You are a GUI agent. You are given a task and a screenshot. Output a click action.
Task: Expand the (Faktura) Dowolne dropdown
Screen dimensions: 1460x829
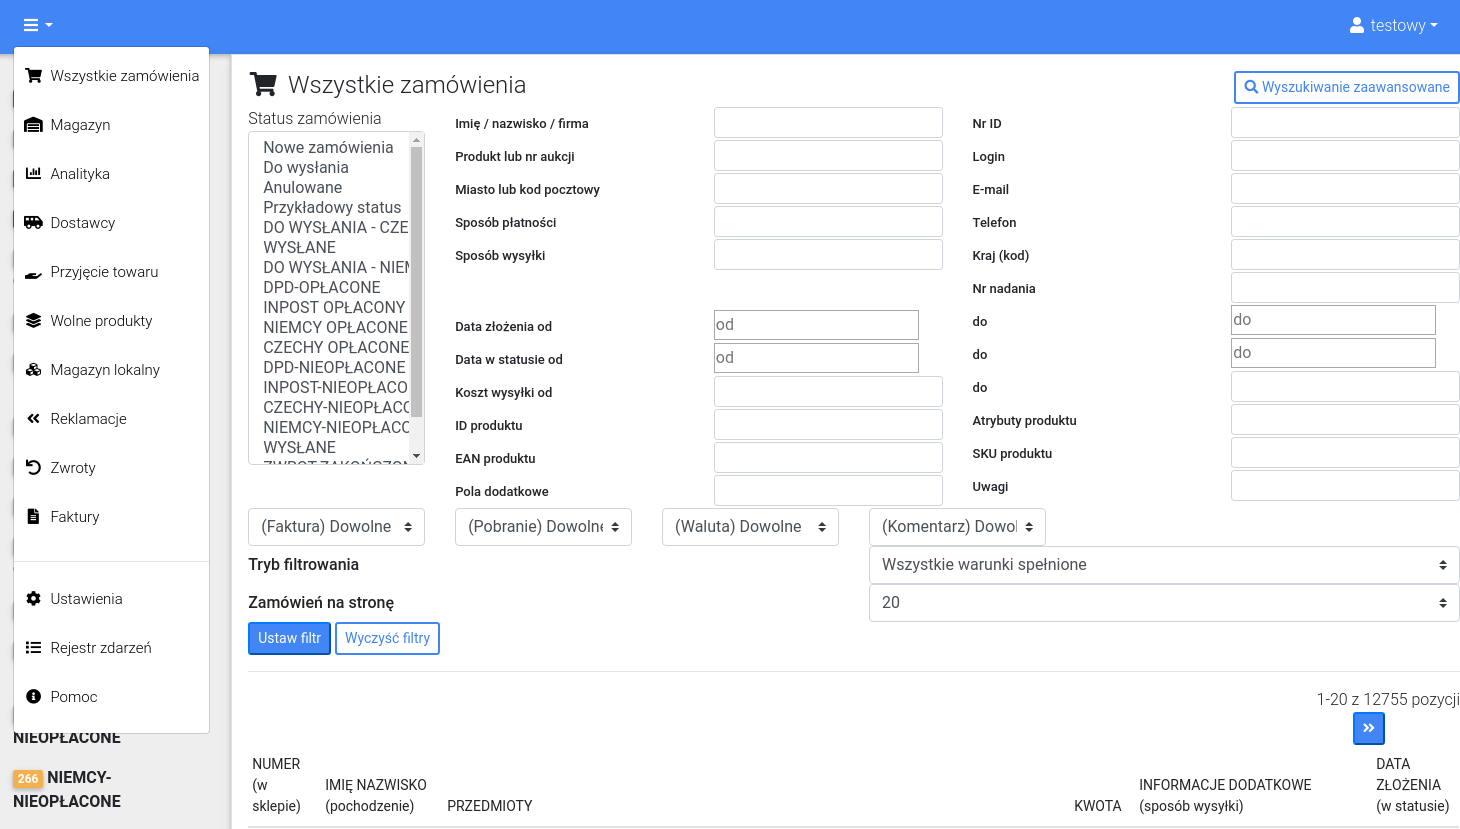[336, 527]
